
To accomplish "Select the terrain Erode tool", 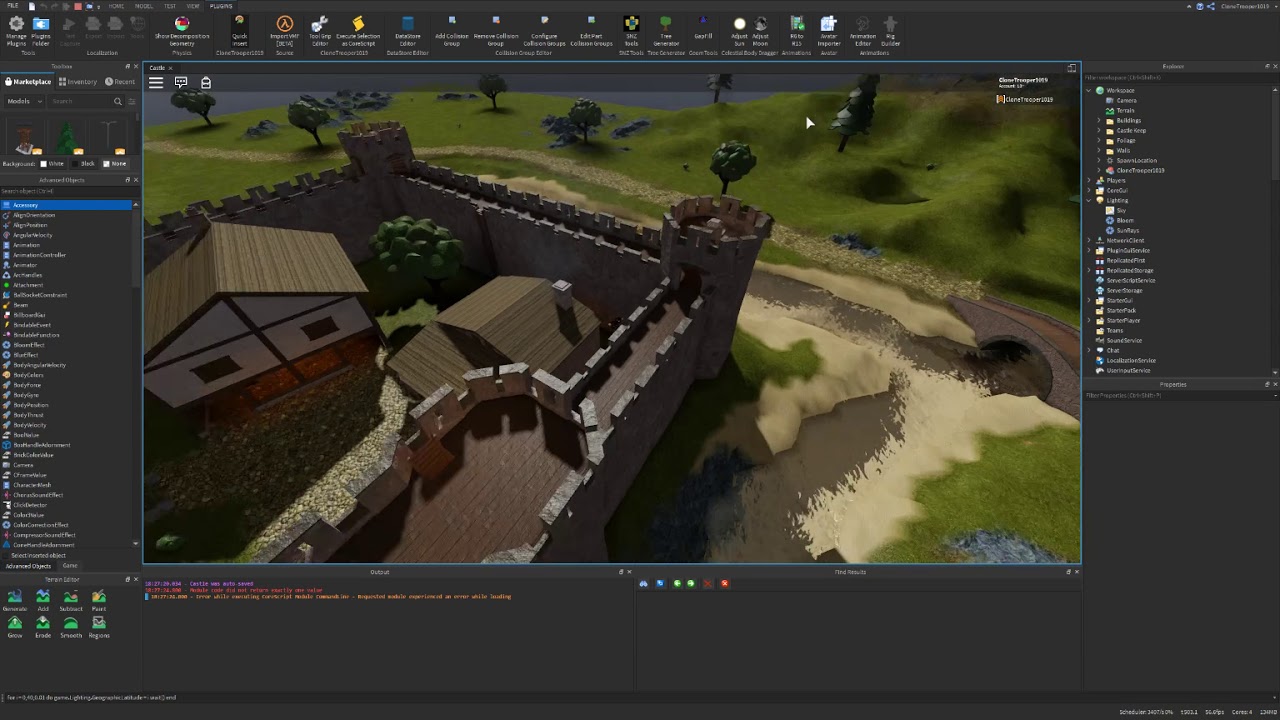I will [43, 627].
